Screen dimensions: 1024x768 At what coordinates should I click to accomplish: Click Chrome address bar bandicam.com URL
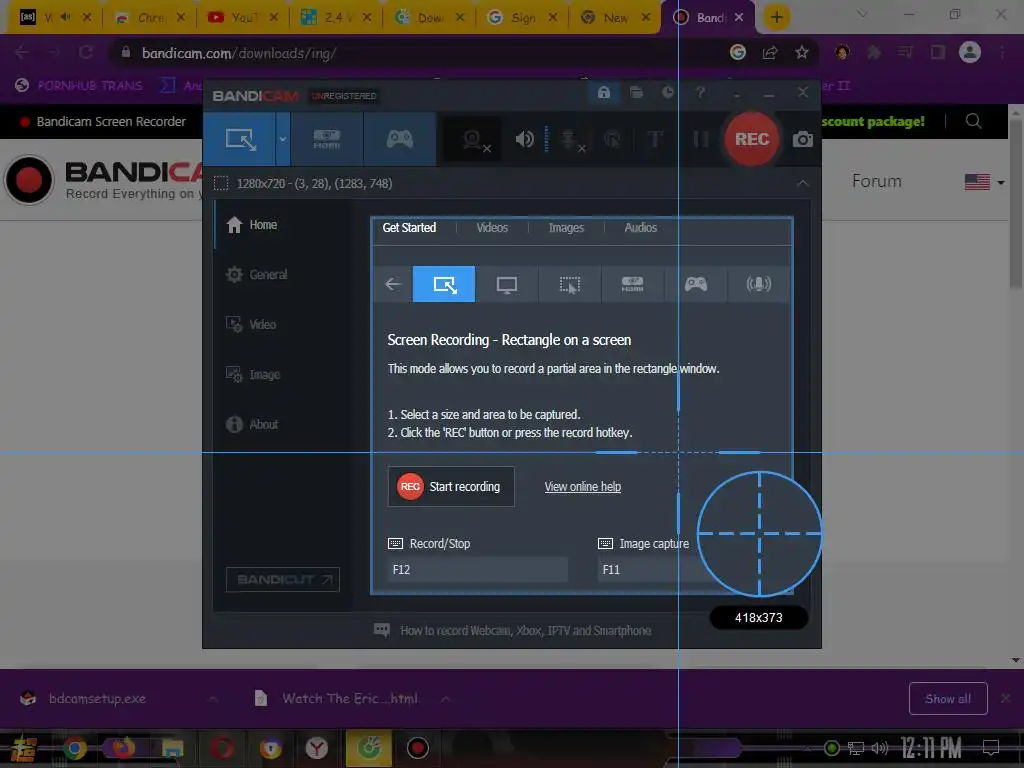pyautogui.click(x=239, y=53)
